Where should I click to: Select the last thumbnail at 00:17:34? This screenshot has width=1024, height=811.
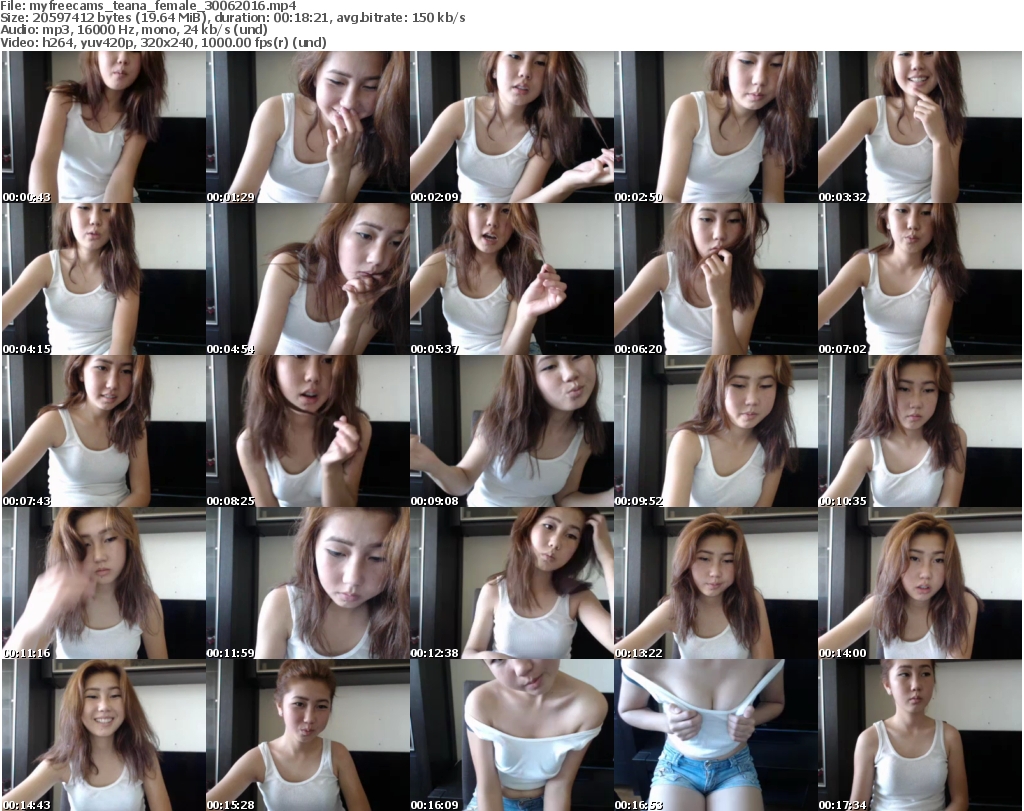coord(919,735)
